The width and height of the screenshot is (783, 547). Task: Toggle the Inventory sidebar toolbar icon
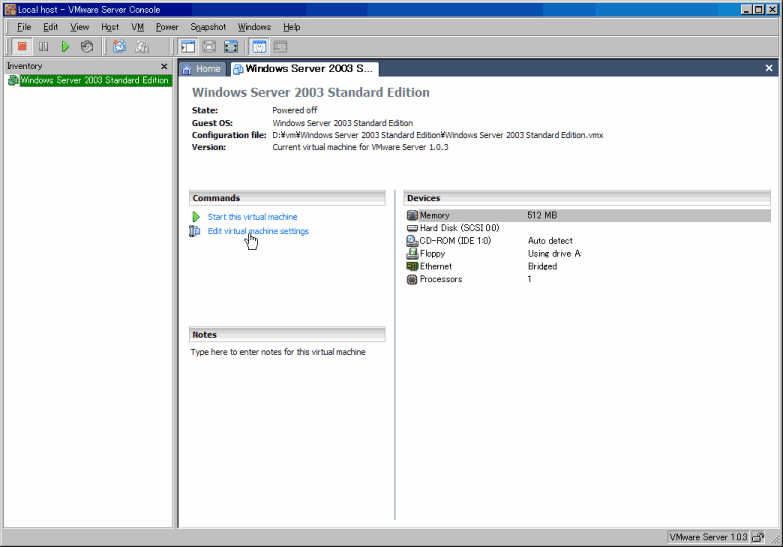[x=188, y=47]
